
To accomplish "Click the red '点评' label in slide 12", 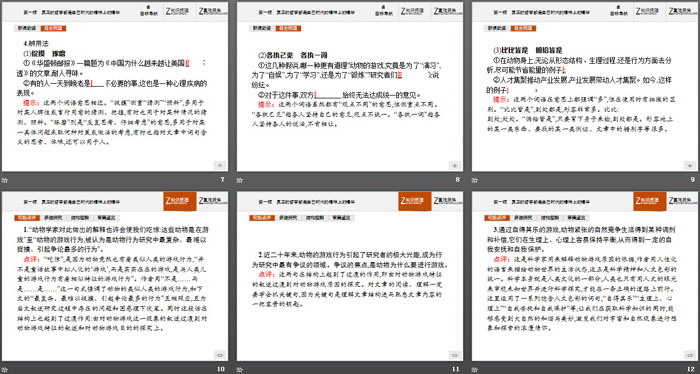I will (500, 259).
